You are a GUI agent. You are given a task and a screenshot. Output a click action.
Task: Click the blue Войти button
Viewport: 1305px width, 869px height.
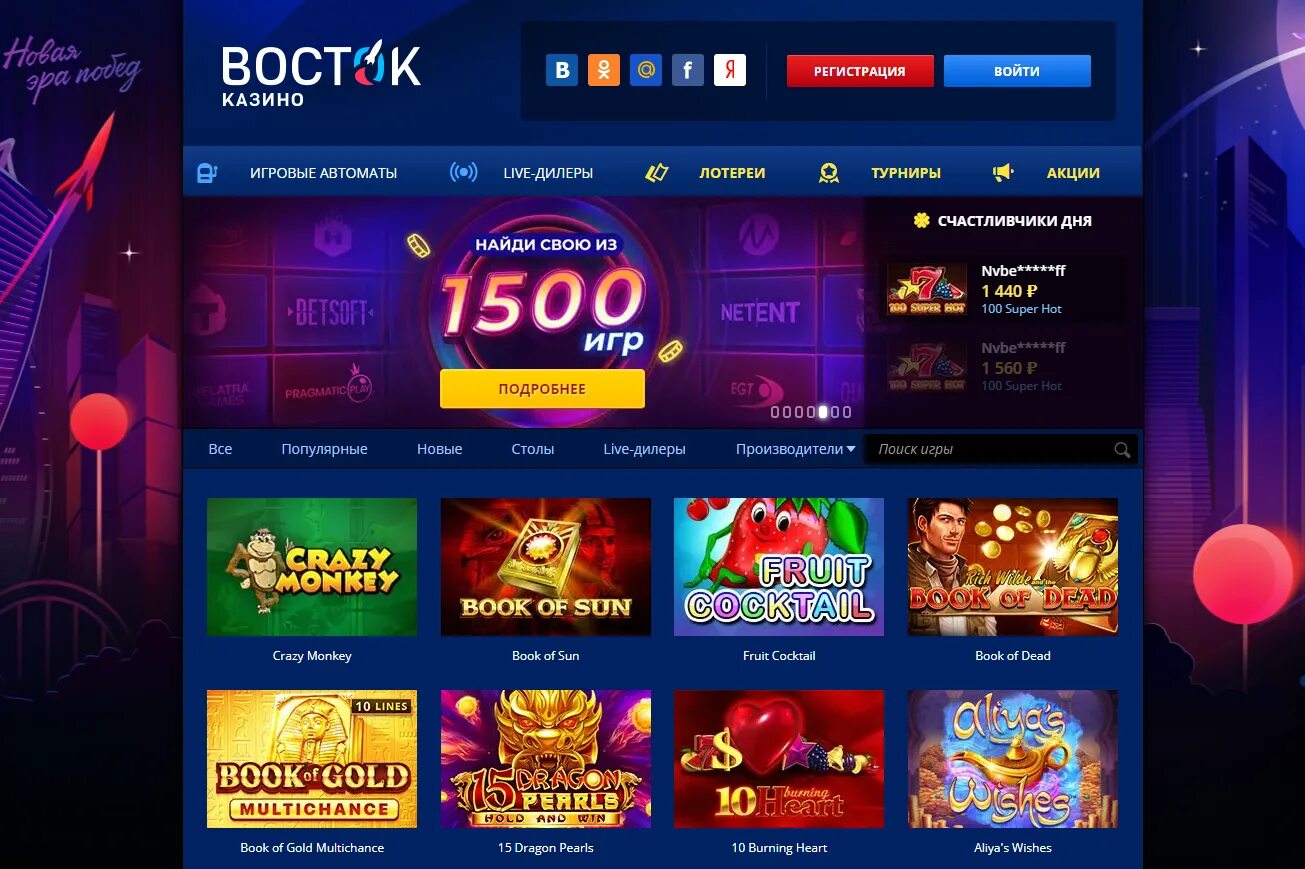coord(1017,71)
